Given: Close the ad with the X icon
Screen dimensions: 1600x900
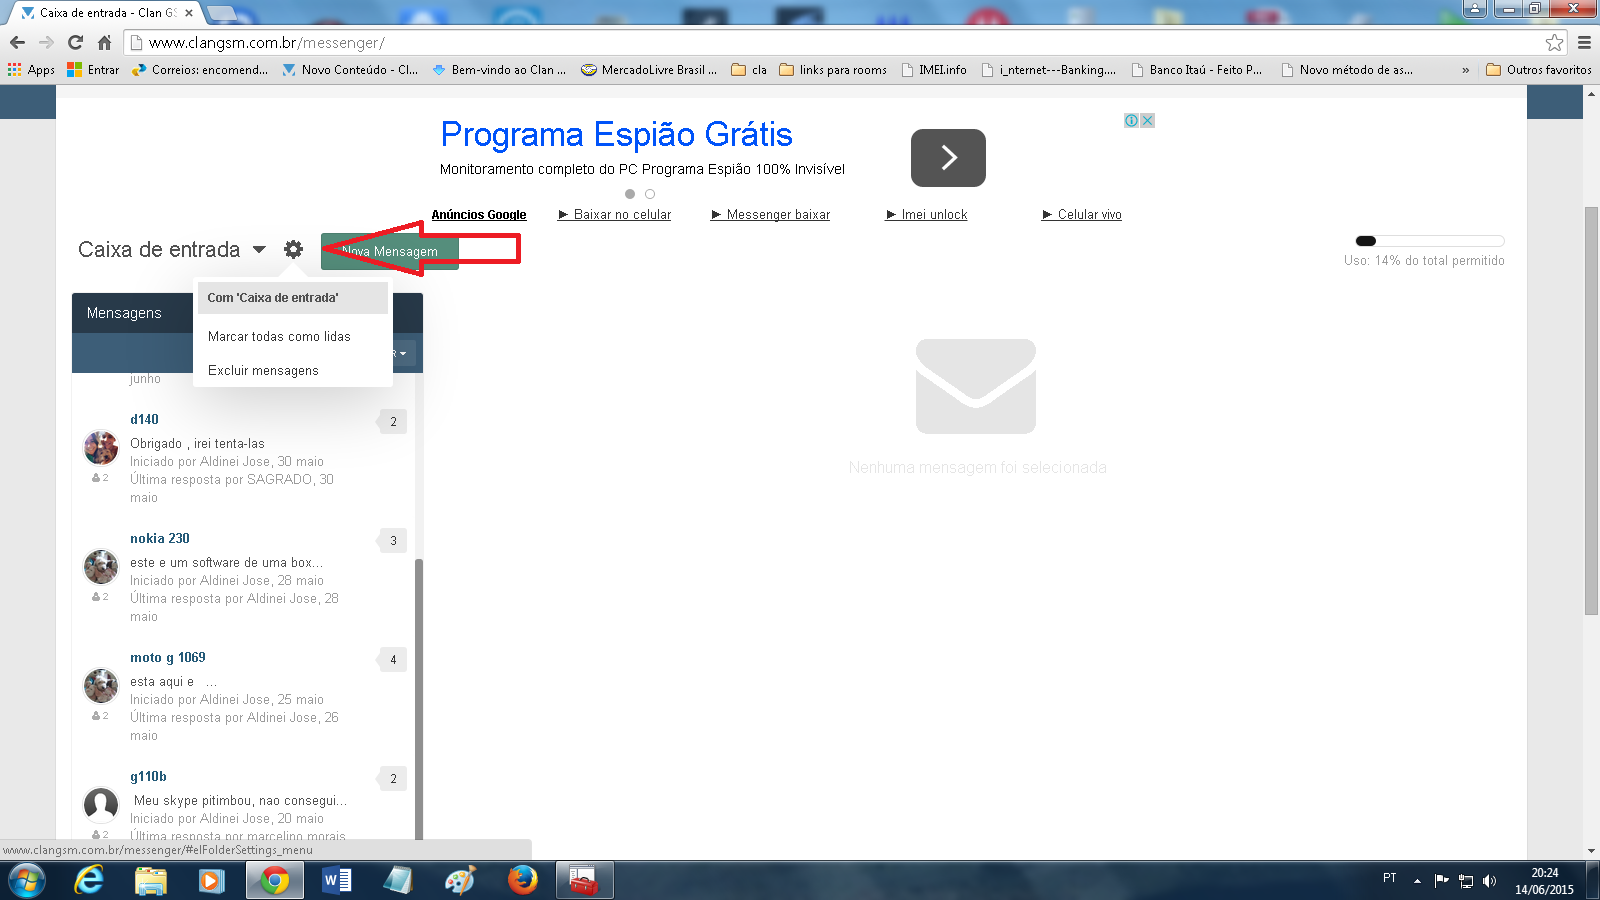Looking at the screenshot, I should [1147, 120].
